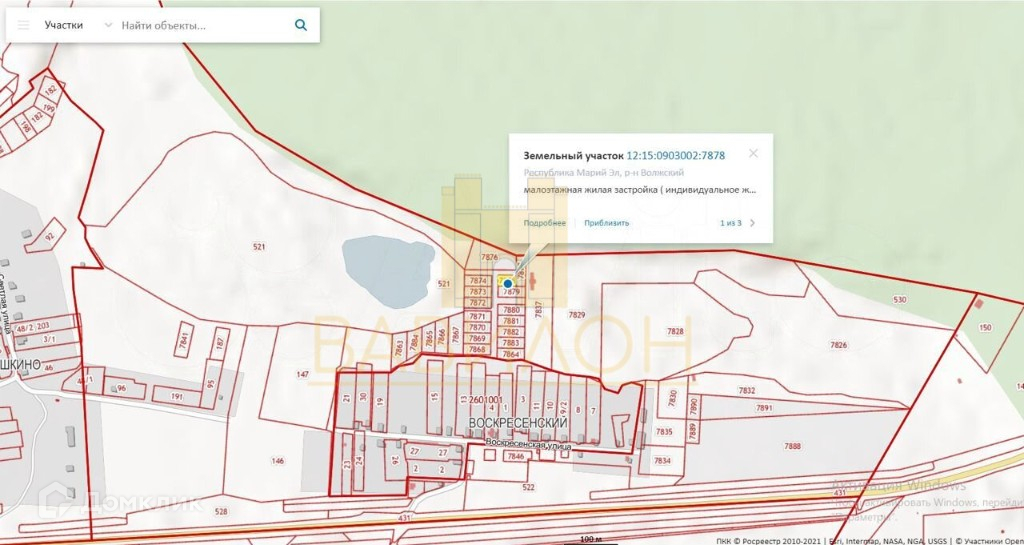1024x545 pixels.
Task: Click the blue location marker dot
Action: (x=508, y=284)
